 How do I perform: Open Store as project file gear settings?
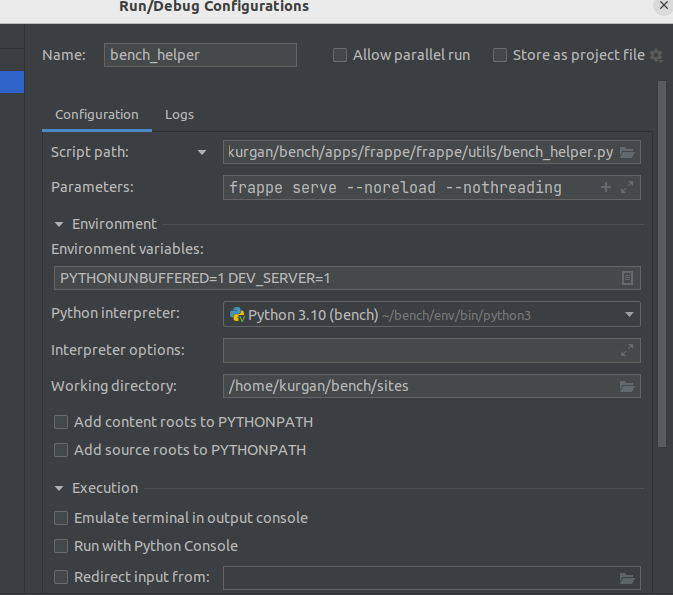click(657, 55)
